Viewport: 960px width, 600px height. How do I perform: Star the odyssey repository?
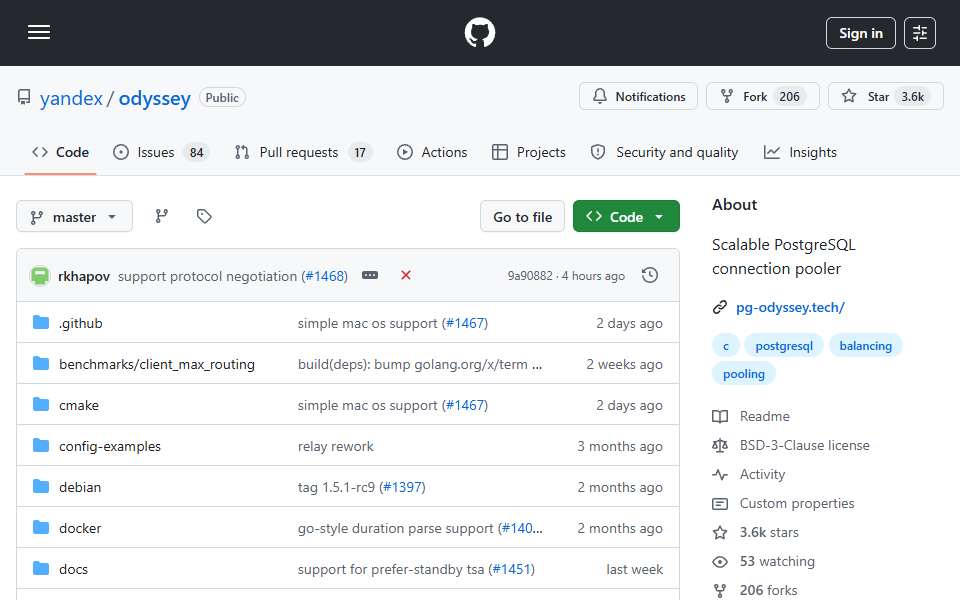coord(885,97)
